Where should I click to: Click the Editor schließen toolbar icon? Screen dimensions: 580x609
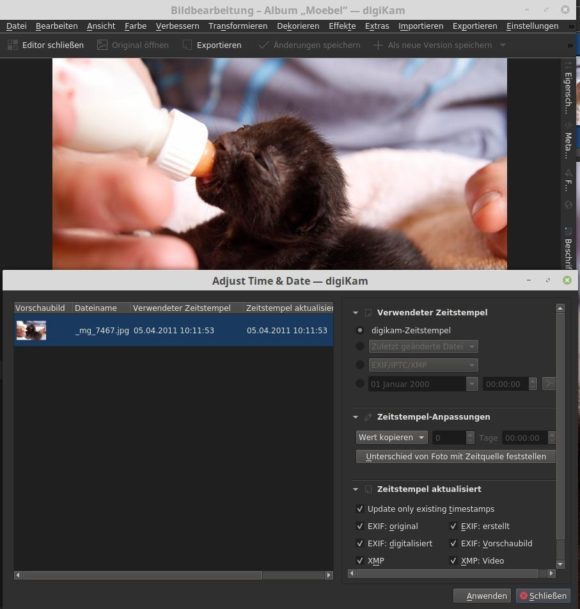[12, 45]
